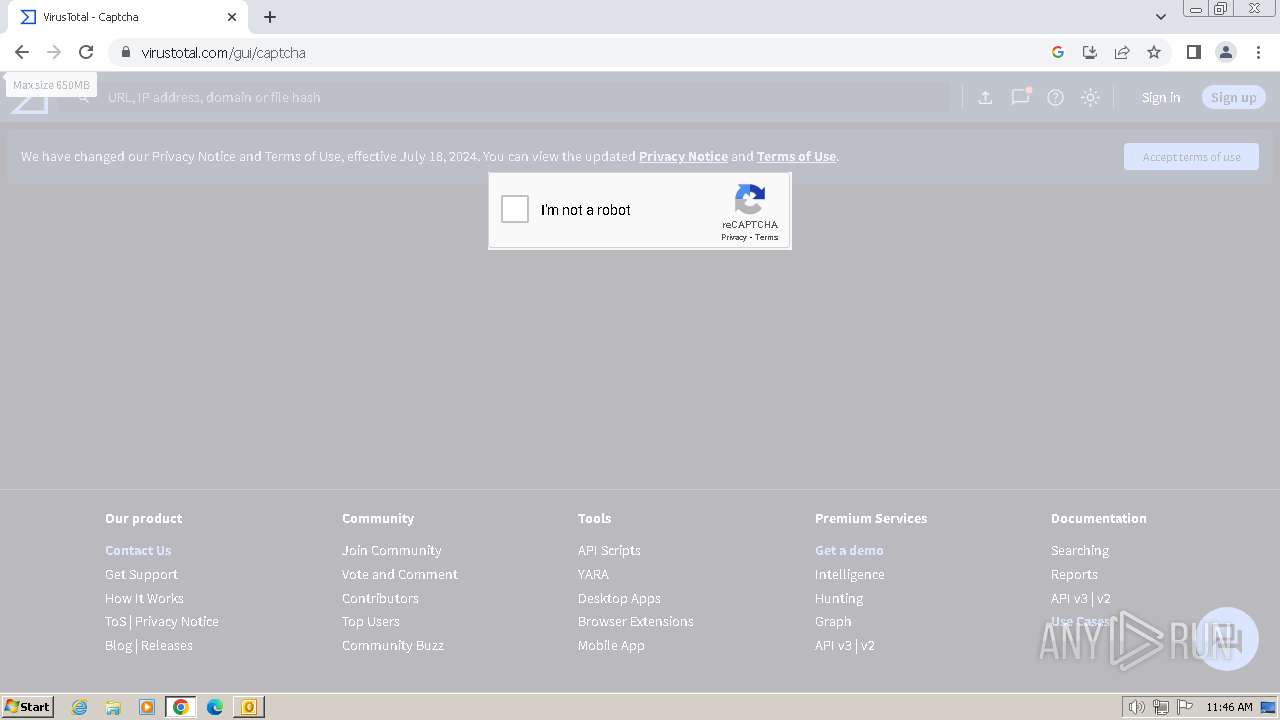Open Contributors footer link
This screenshot has height=720, width=1280.
tap(380, 598)
